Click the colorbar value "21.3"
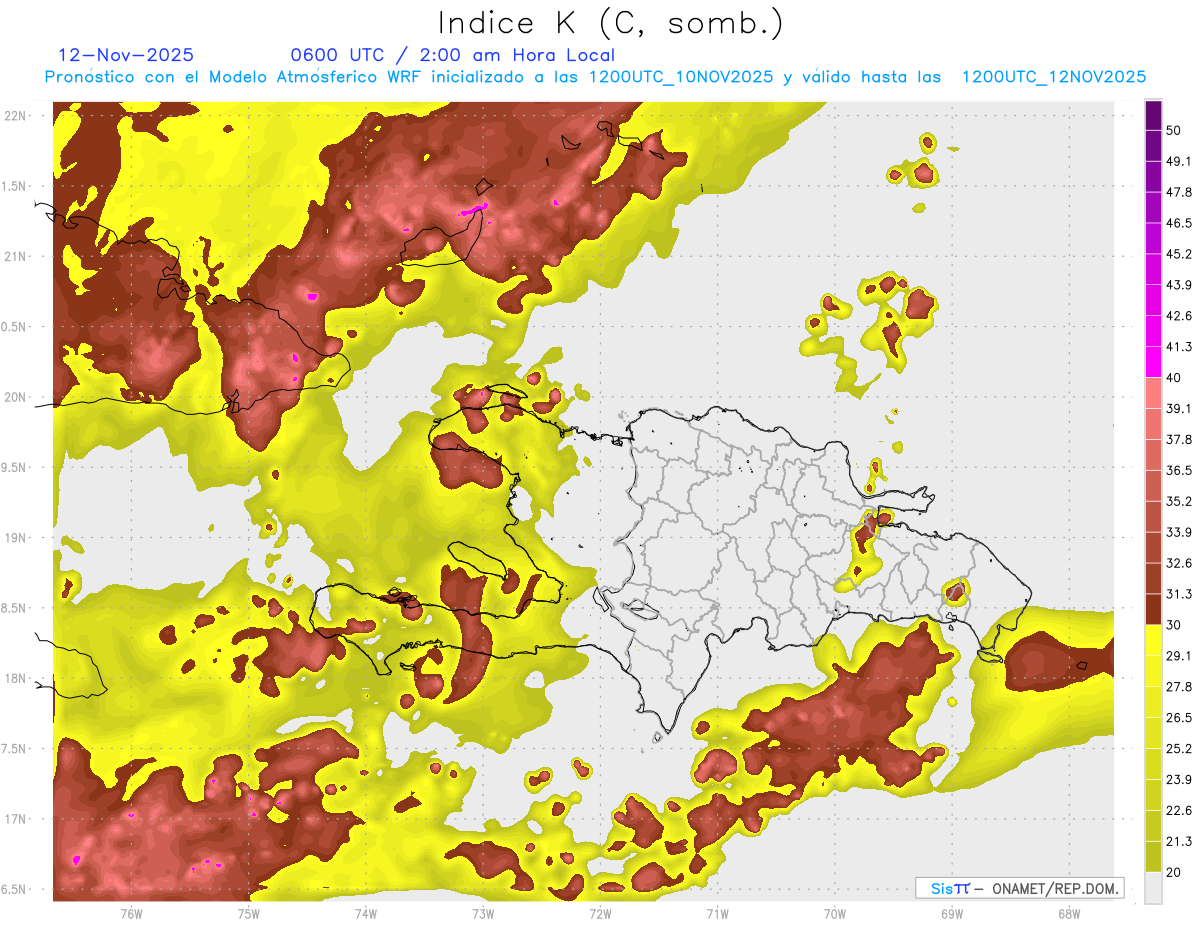1200x927 pixels. click(1178, 842)
